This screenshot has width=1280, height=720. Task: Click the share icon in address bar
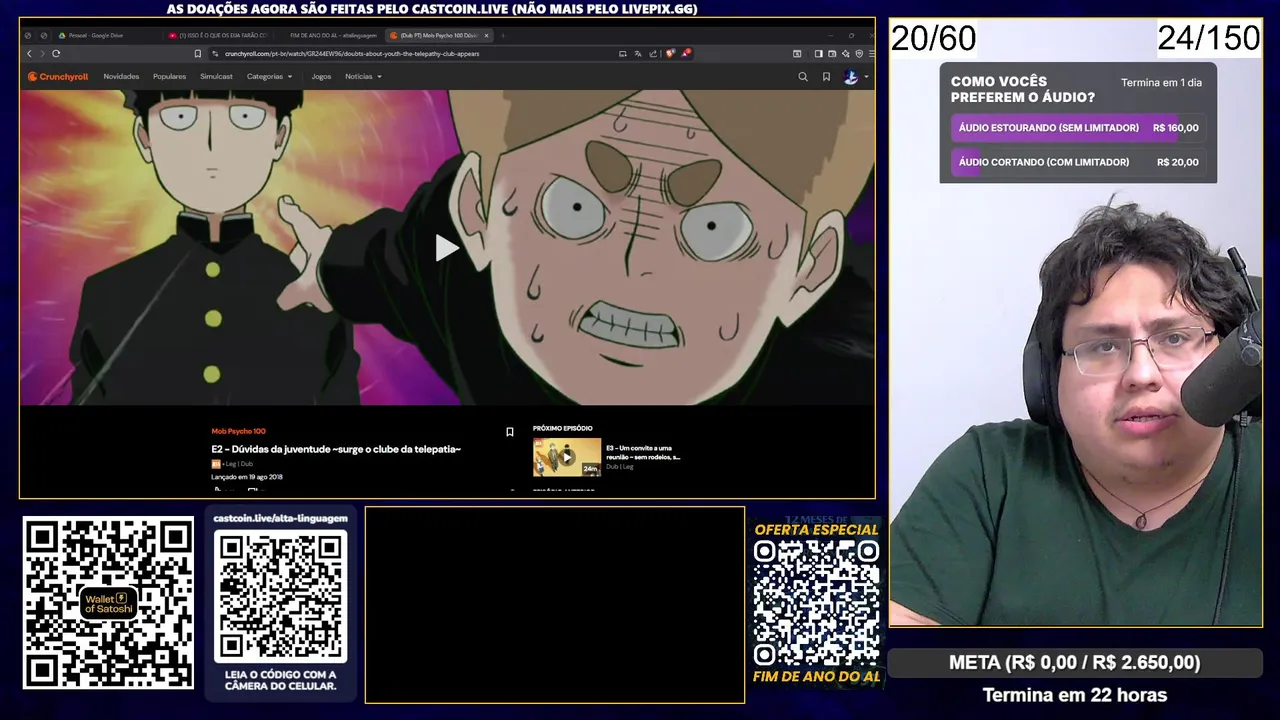tap(653, 54)
